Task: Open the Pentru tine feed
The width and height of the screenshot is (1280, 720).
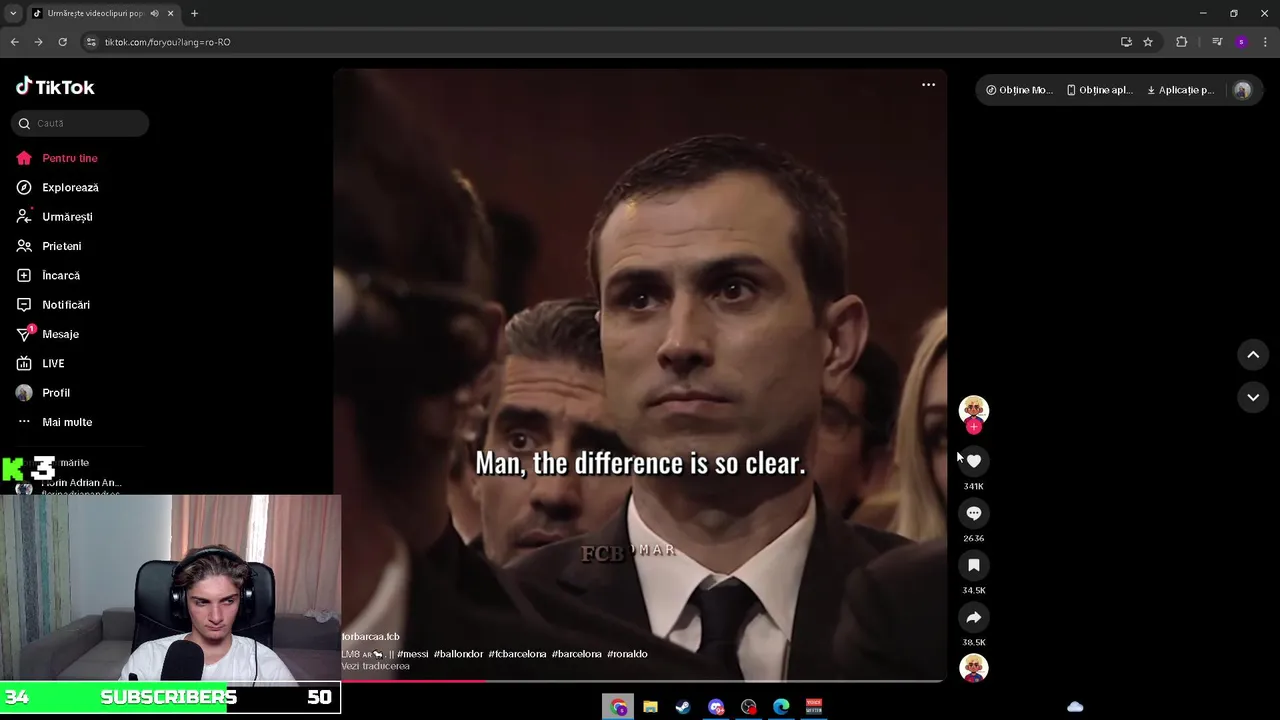Action: click(57, 158)
